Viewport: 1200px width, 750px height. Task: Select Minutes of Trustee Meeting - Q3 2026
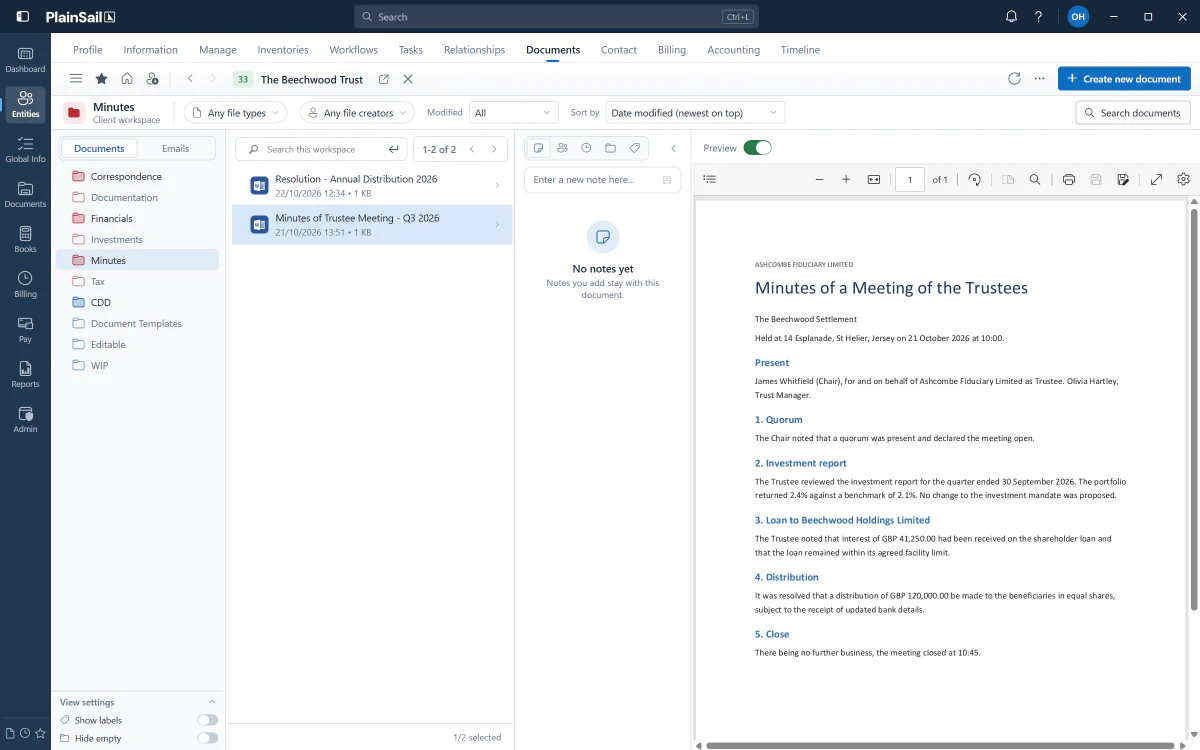[372, 225]
